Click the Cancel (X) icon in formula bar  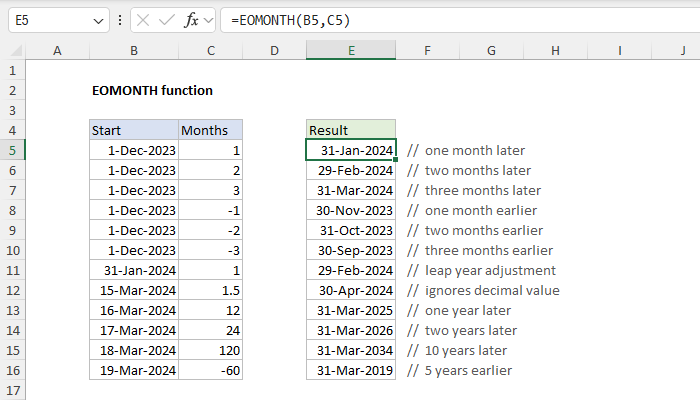click(x=143, y=20)
